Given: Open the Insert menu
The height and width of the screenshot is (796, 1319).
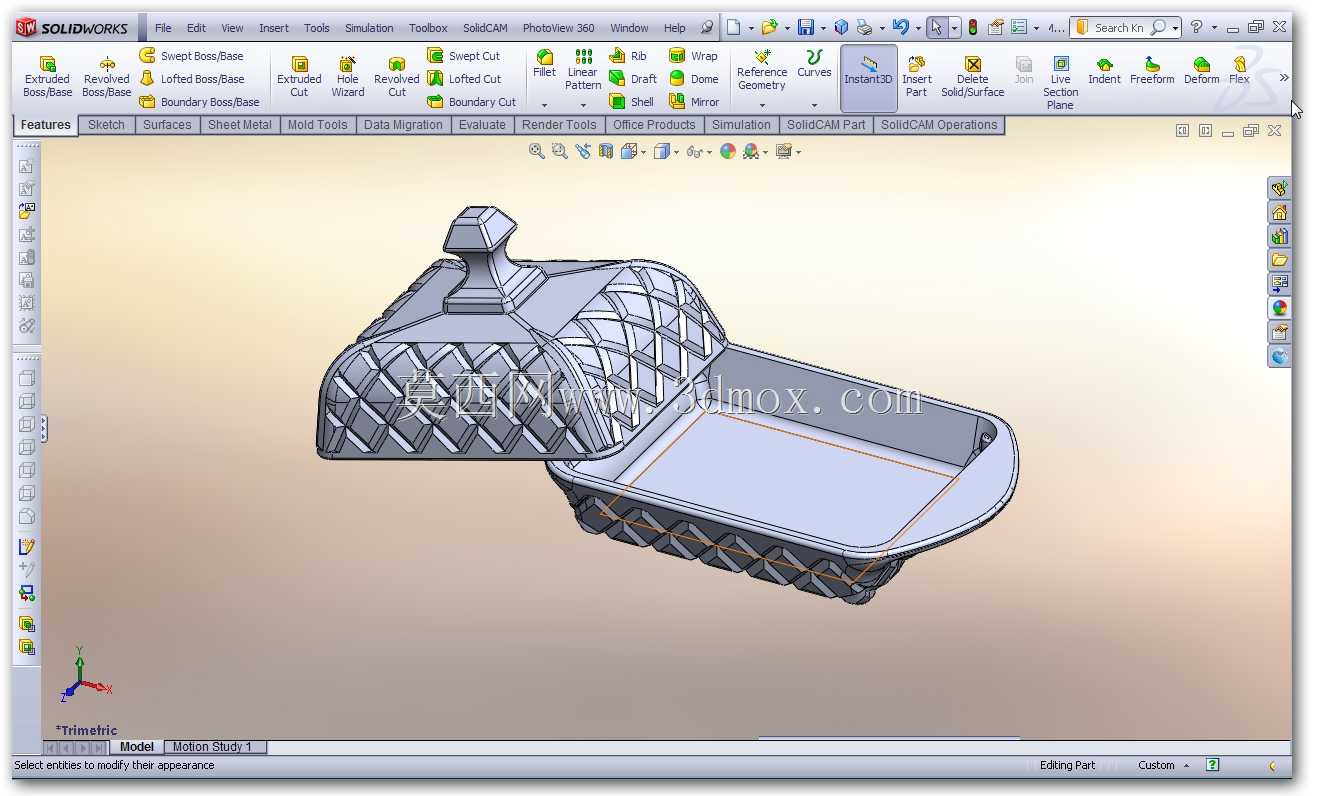Looking at the screenshot, I should [274, 28].
